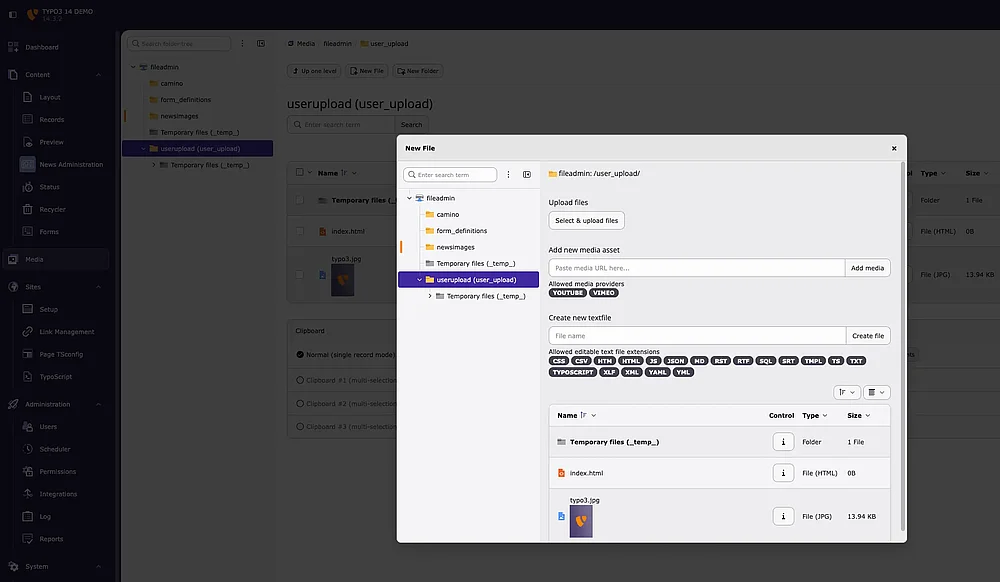1000x582 pixels.
Task: Open Size column dropdown in dialog list
Action: pos(858,416)
